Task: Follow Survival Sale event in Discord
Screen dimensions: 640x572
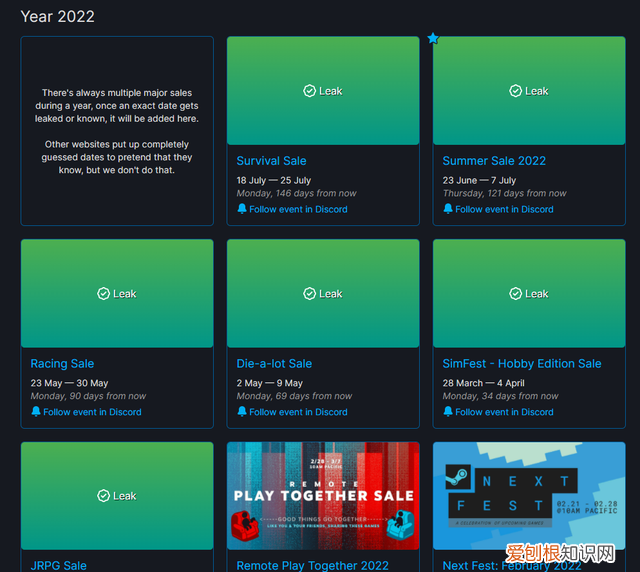Action: coord(298,209)
